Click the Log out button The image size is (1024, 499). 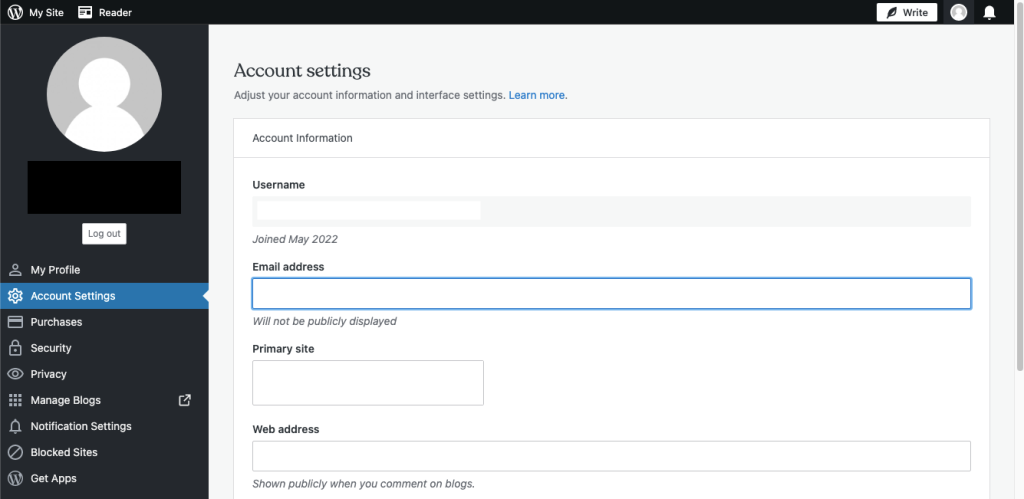tap(104, 234)
